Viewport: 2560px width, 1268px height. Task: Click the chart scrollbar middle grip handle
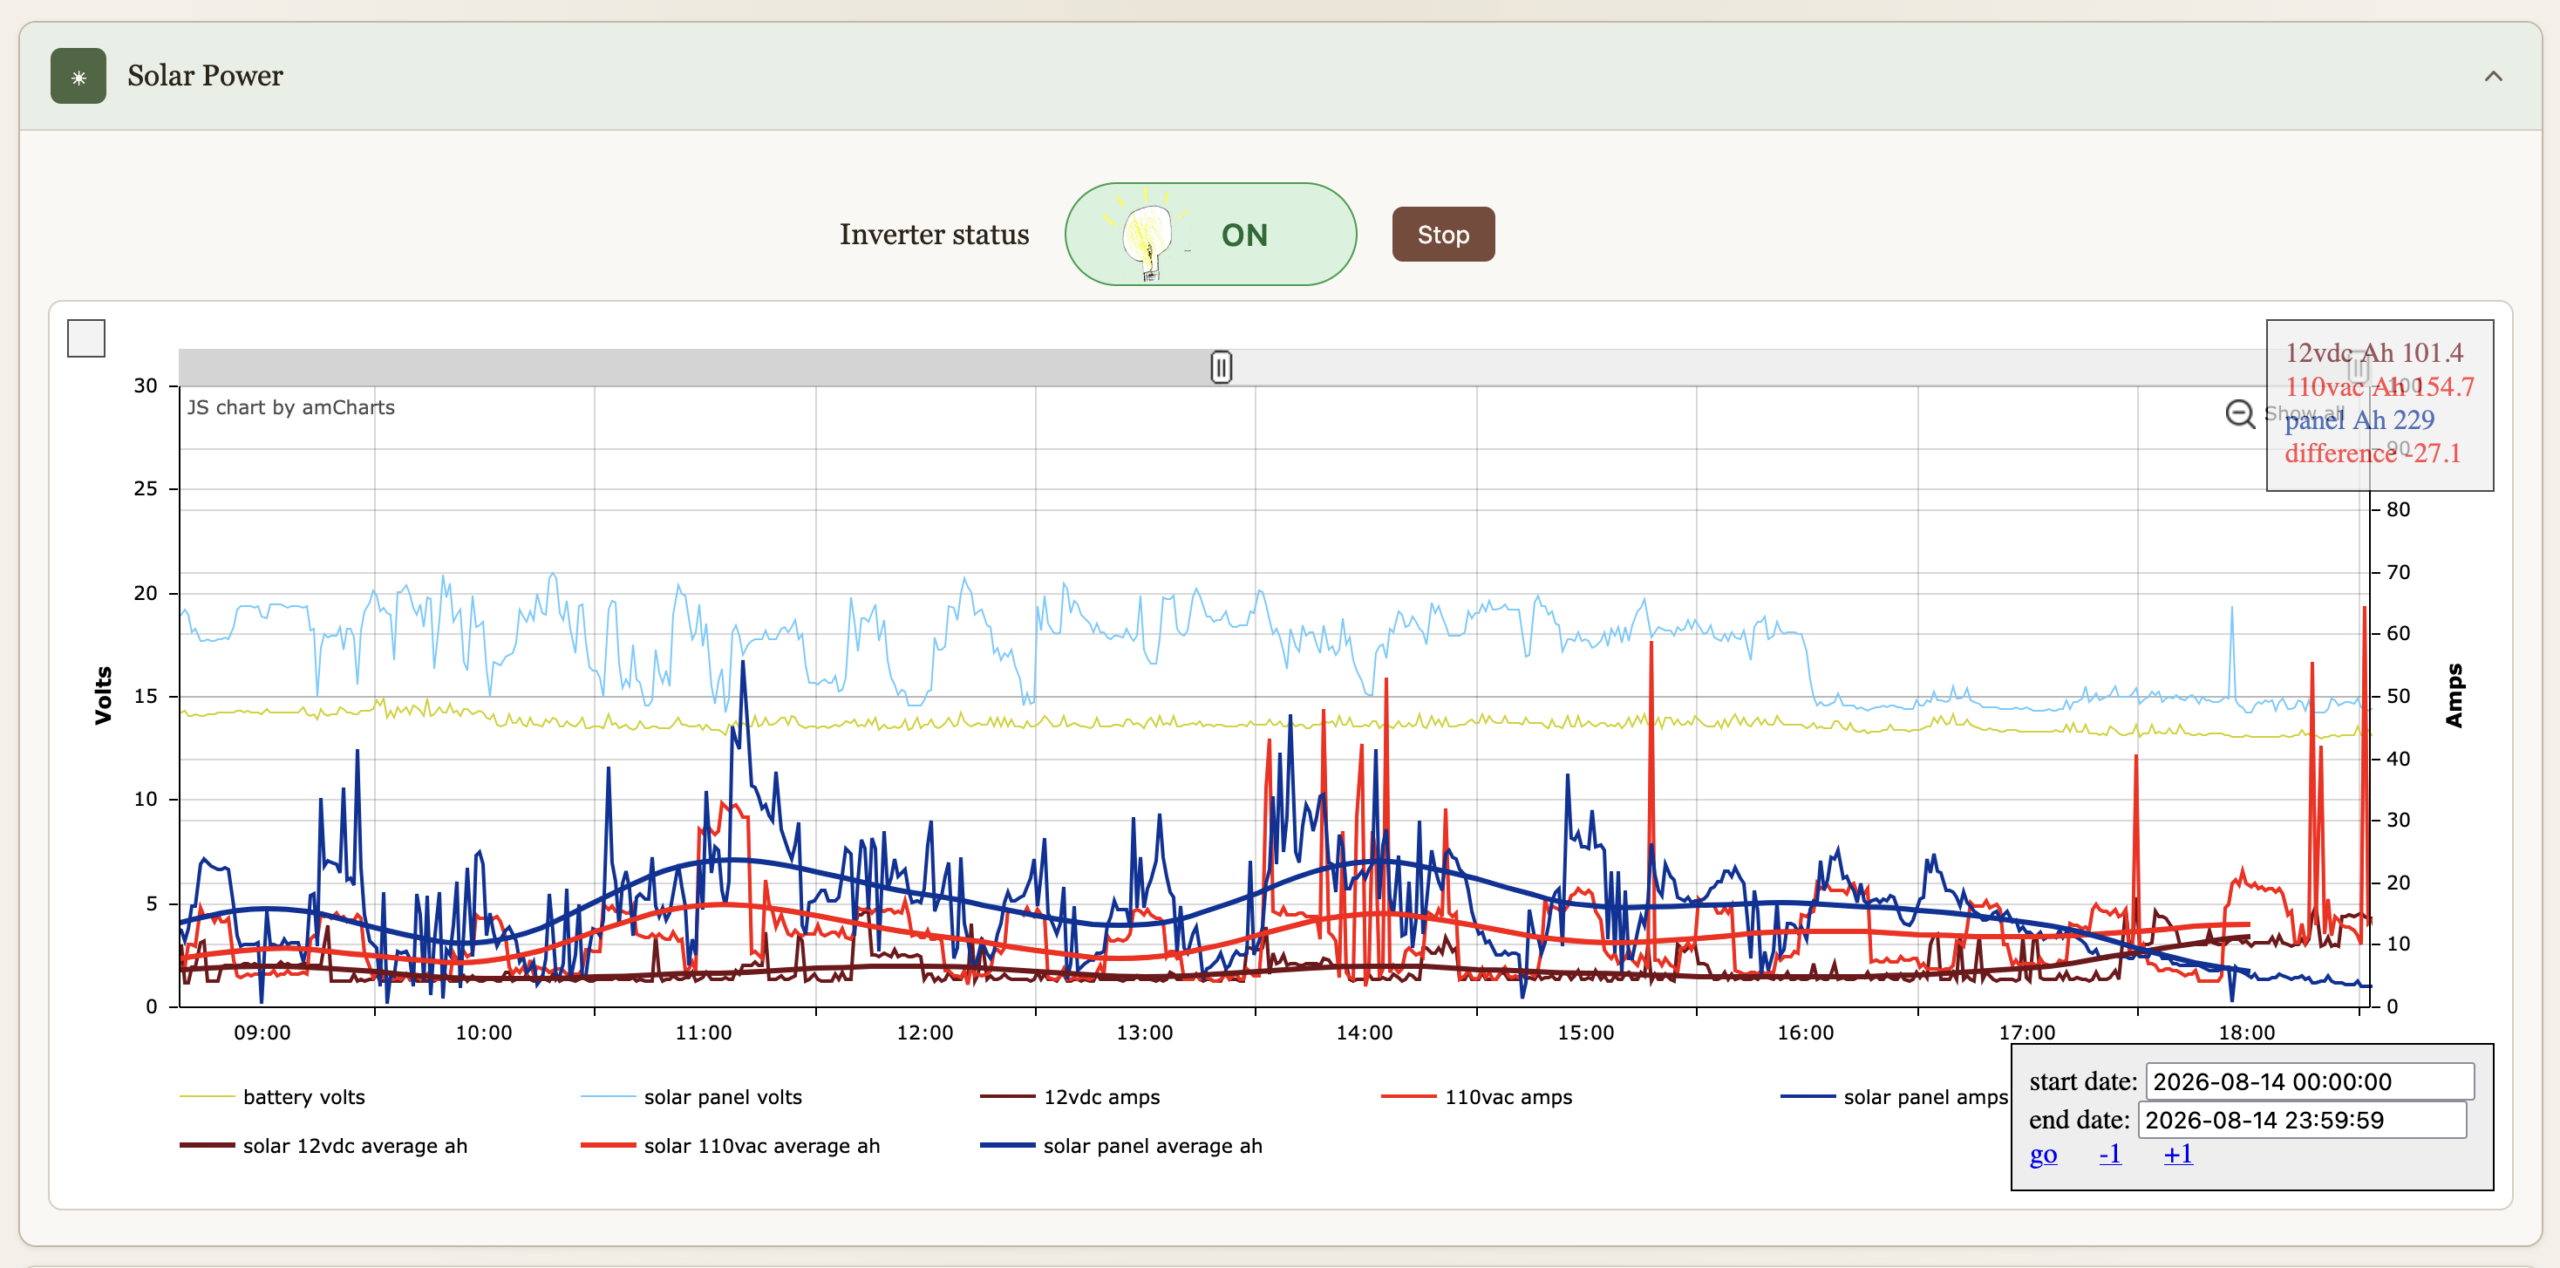point(1221,367)
